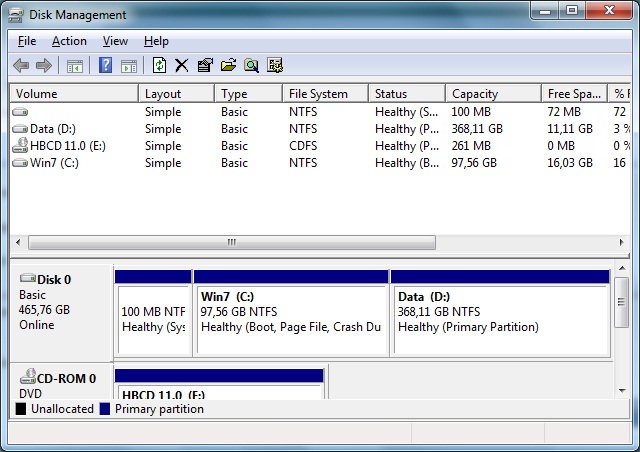Sort by the Layout column header

(176, 94)
